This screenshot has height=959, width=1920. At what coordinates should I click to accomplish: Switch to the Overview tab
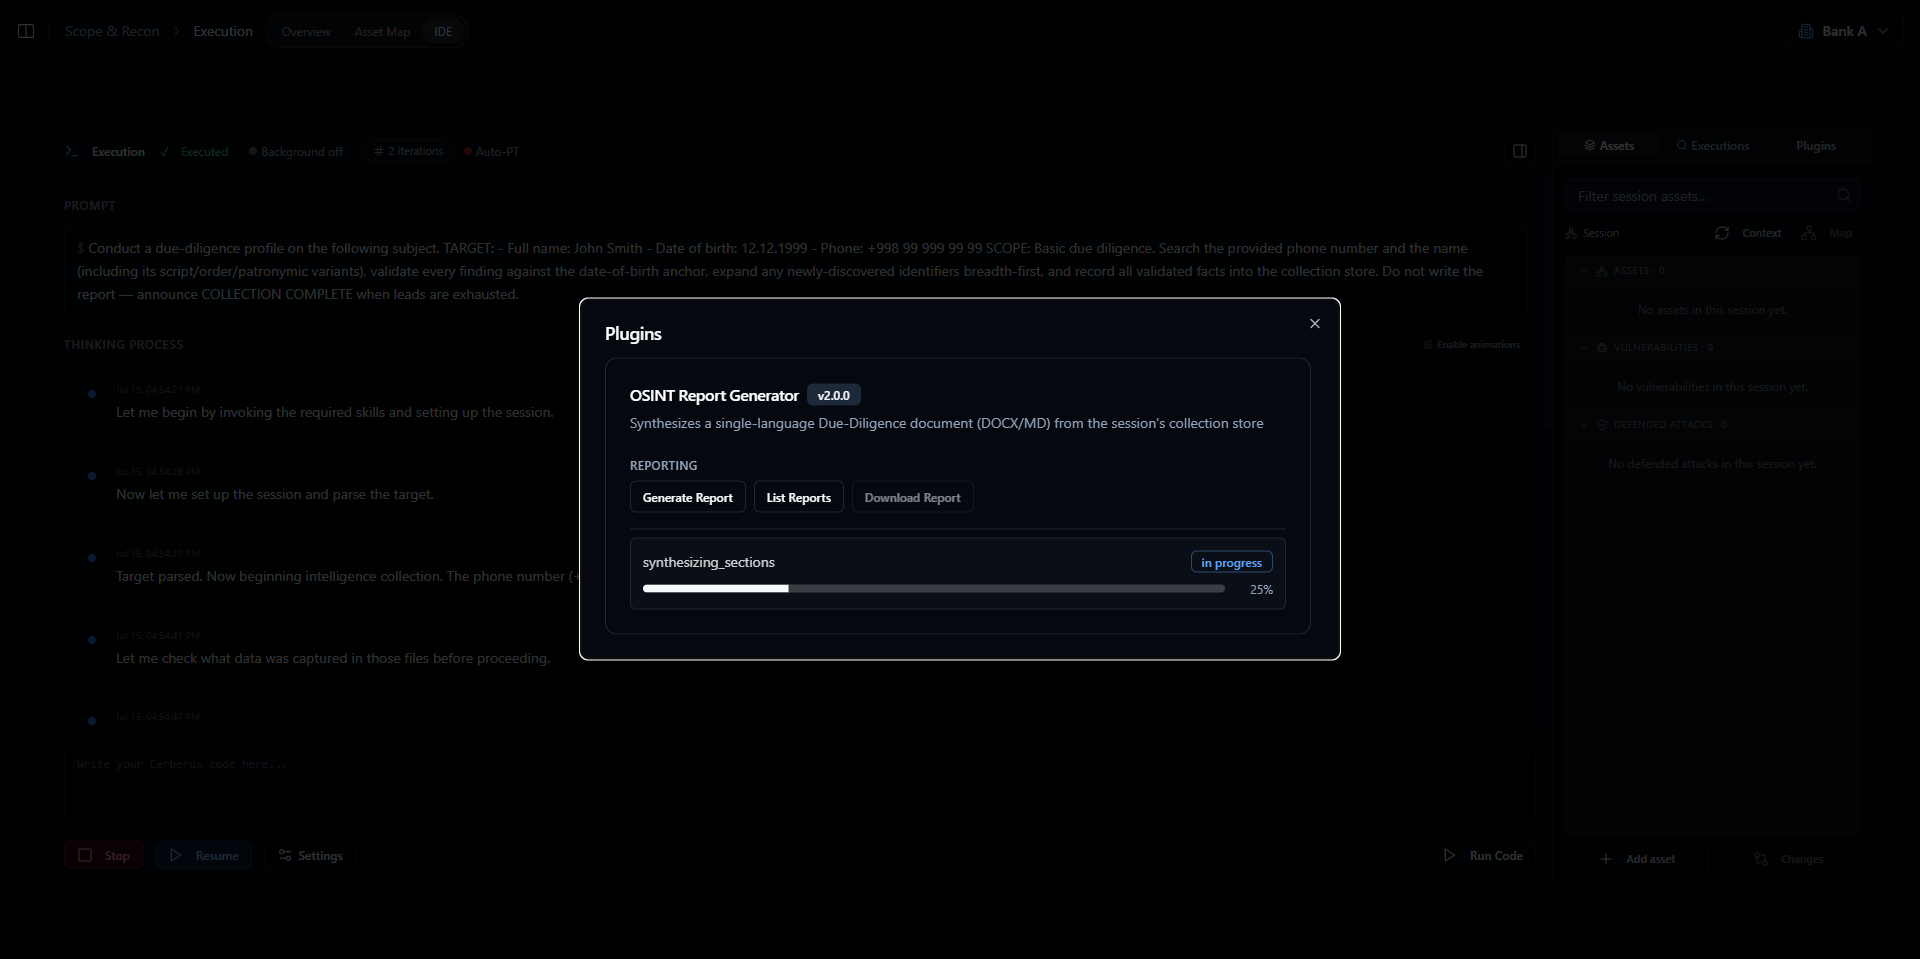click(306, 32)
